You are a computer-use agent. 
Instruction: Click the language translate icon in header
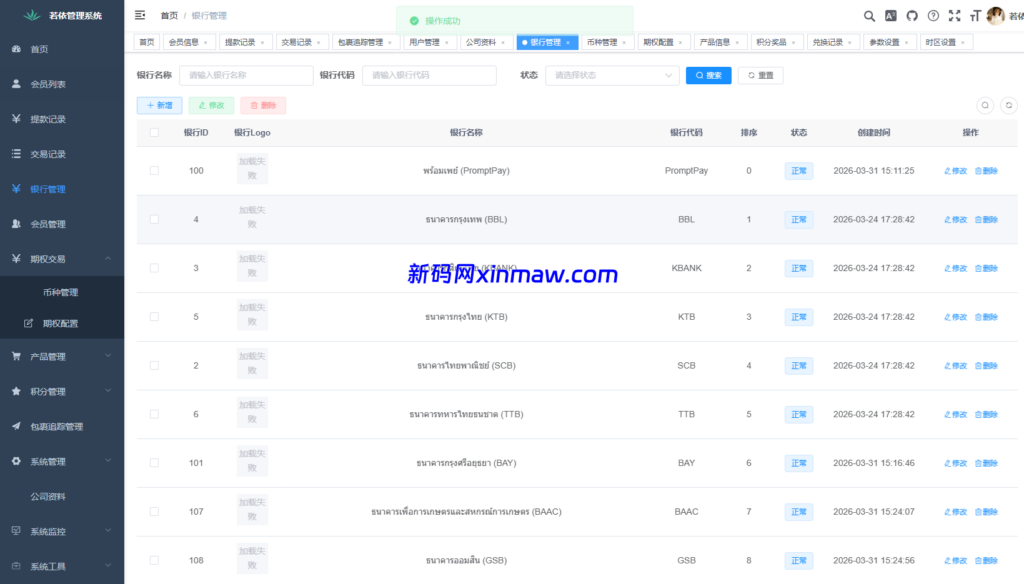(891, 16)
